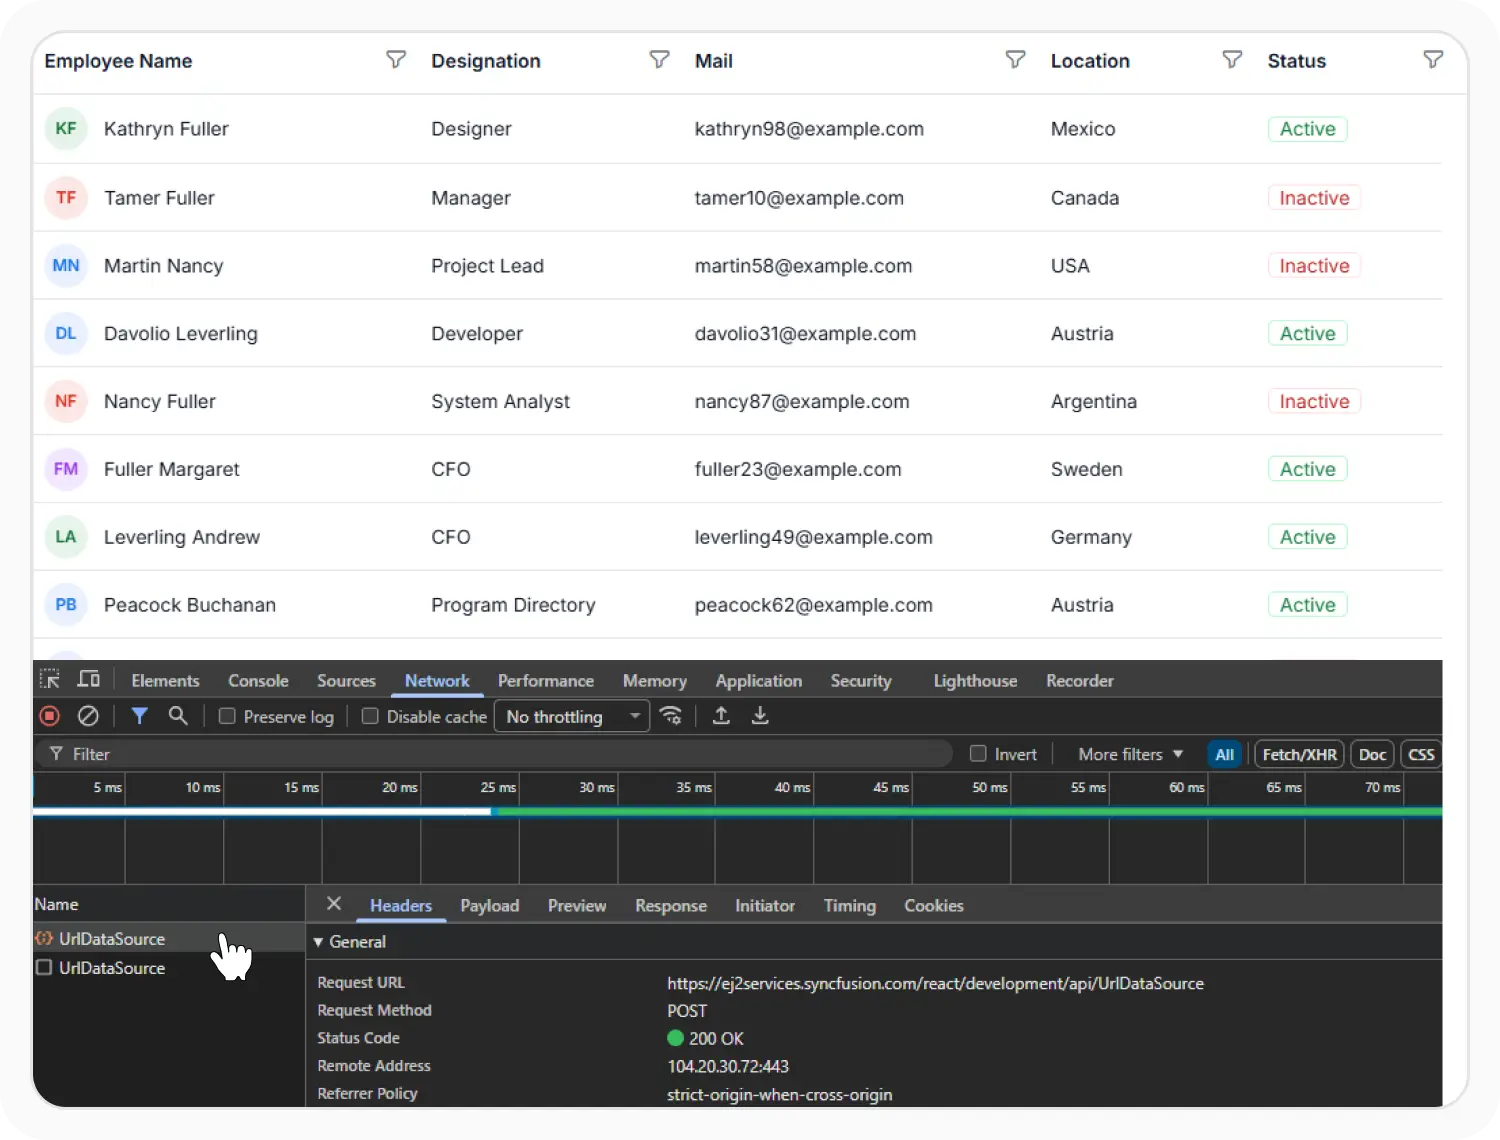Click the DL avatar for Davolio Leverling
This screenshot has width=1500, height=1140.
[66, 334]
